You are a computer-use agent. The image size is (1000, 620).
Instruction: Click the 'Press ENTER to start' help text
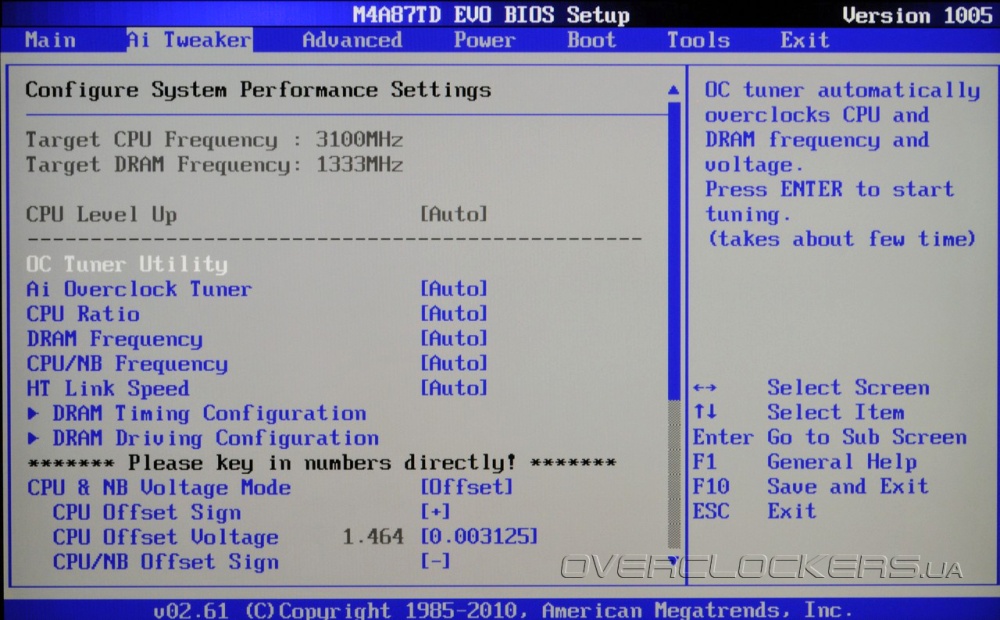tap(829, 189)
